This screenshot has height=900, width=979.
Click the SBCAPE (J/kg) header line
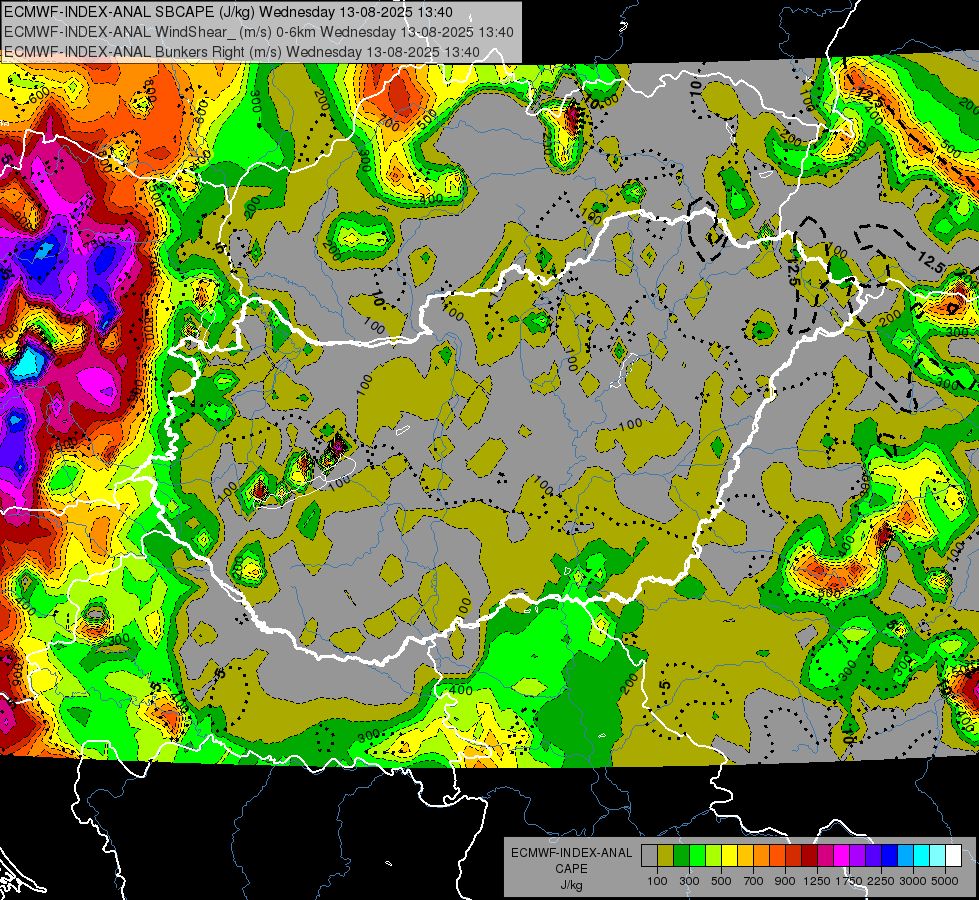(228, 12)
